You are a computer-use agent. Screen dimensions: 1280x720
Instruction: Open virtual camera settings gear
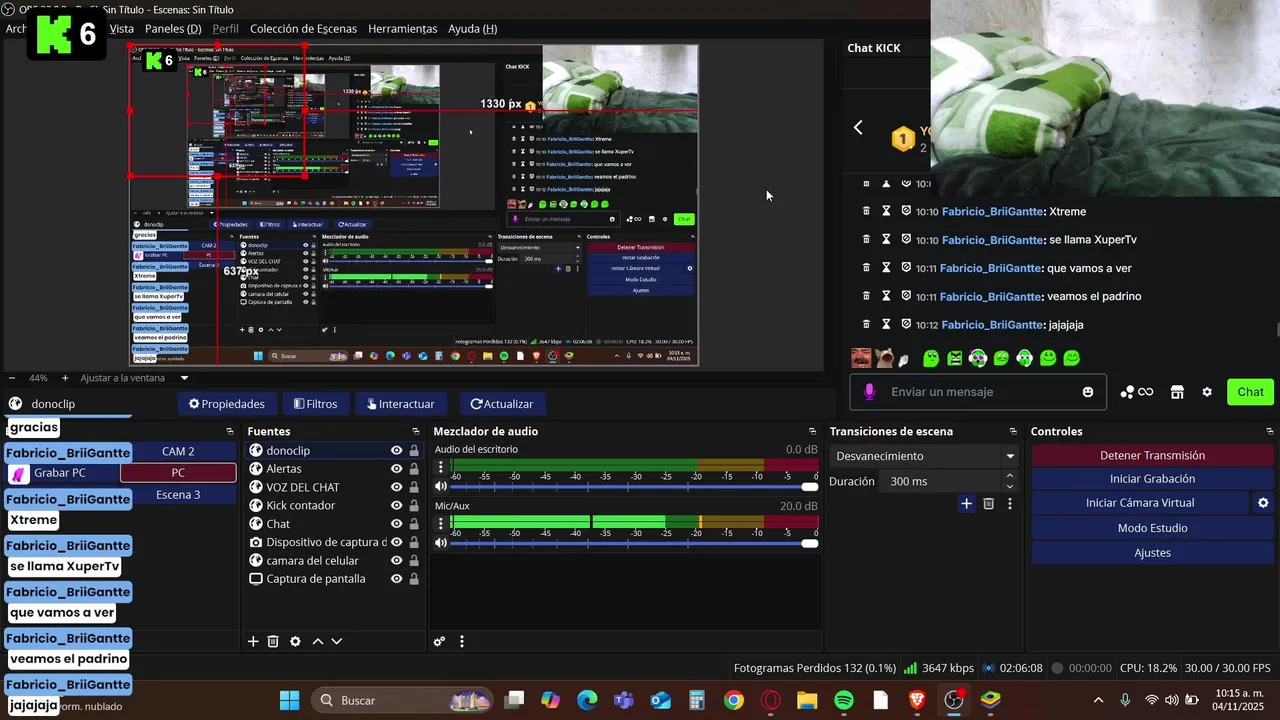(x=1263, y=503)
